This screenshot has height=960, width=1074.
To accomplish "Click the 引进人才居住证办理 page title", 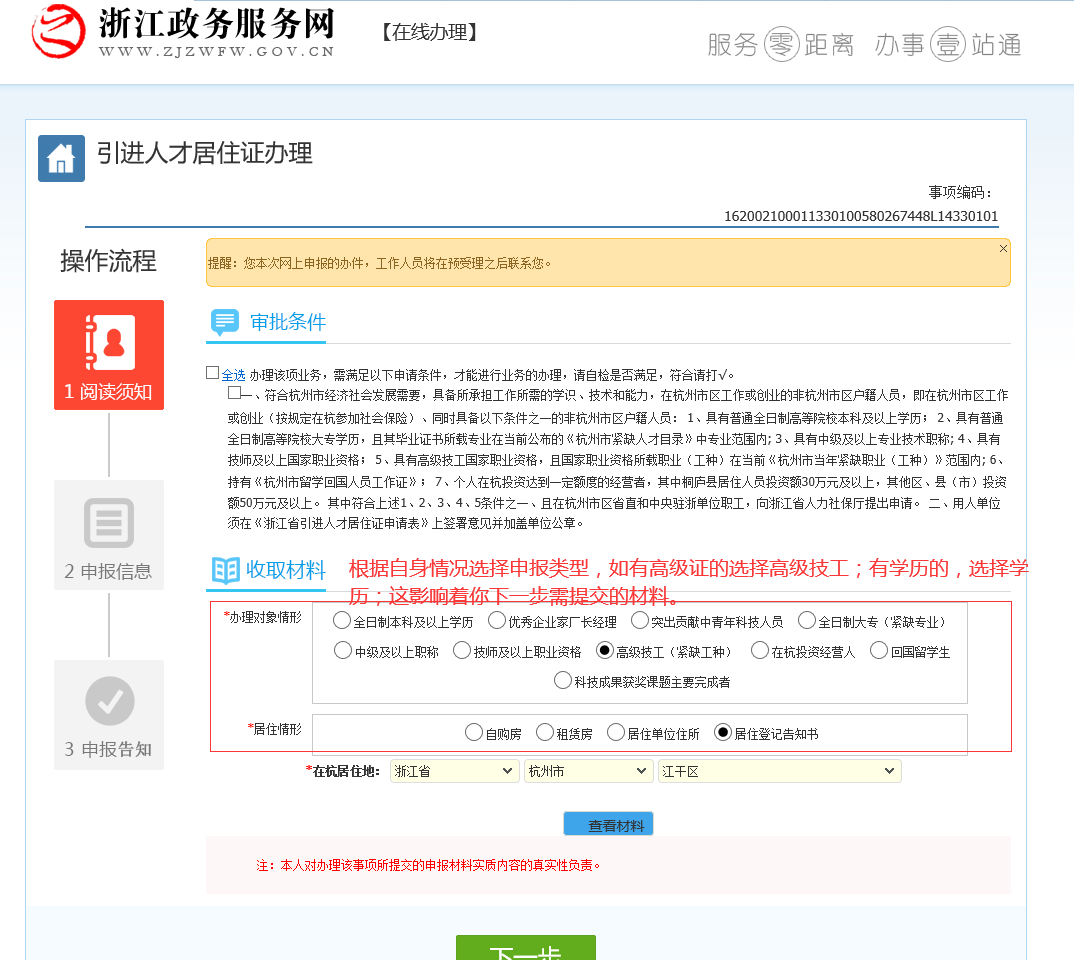I will point(204,153).
